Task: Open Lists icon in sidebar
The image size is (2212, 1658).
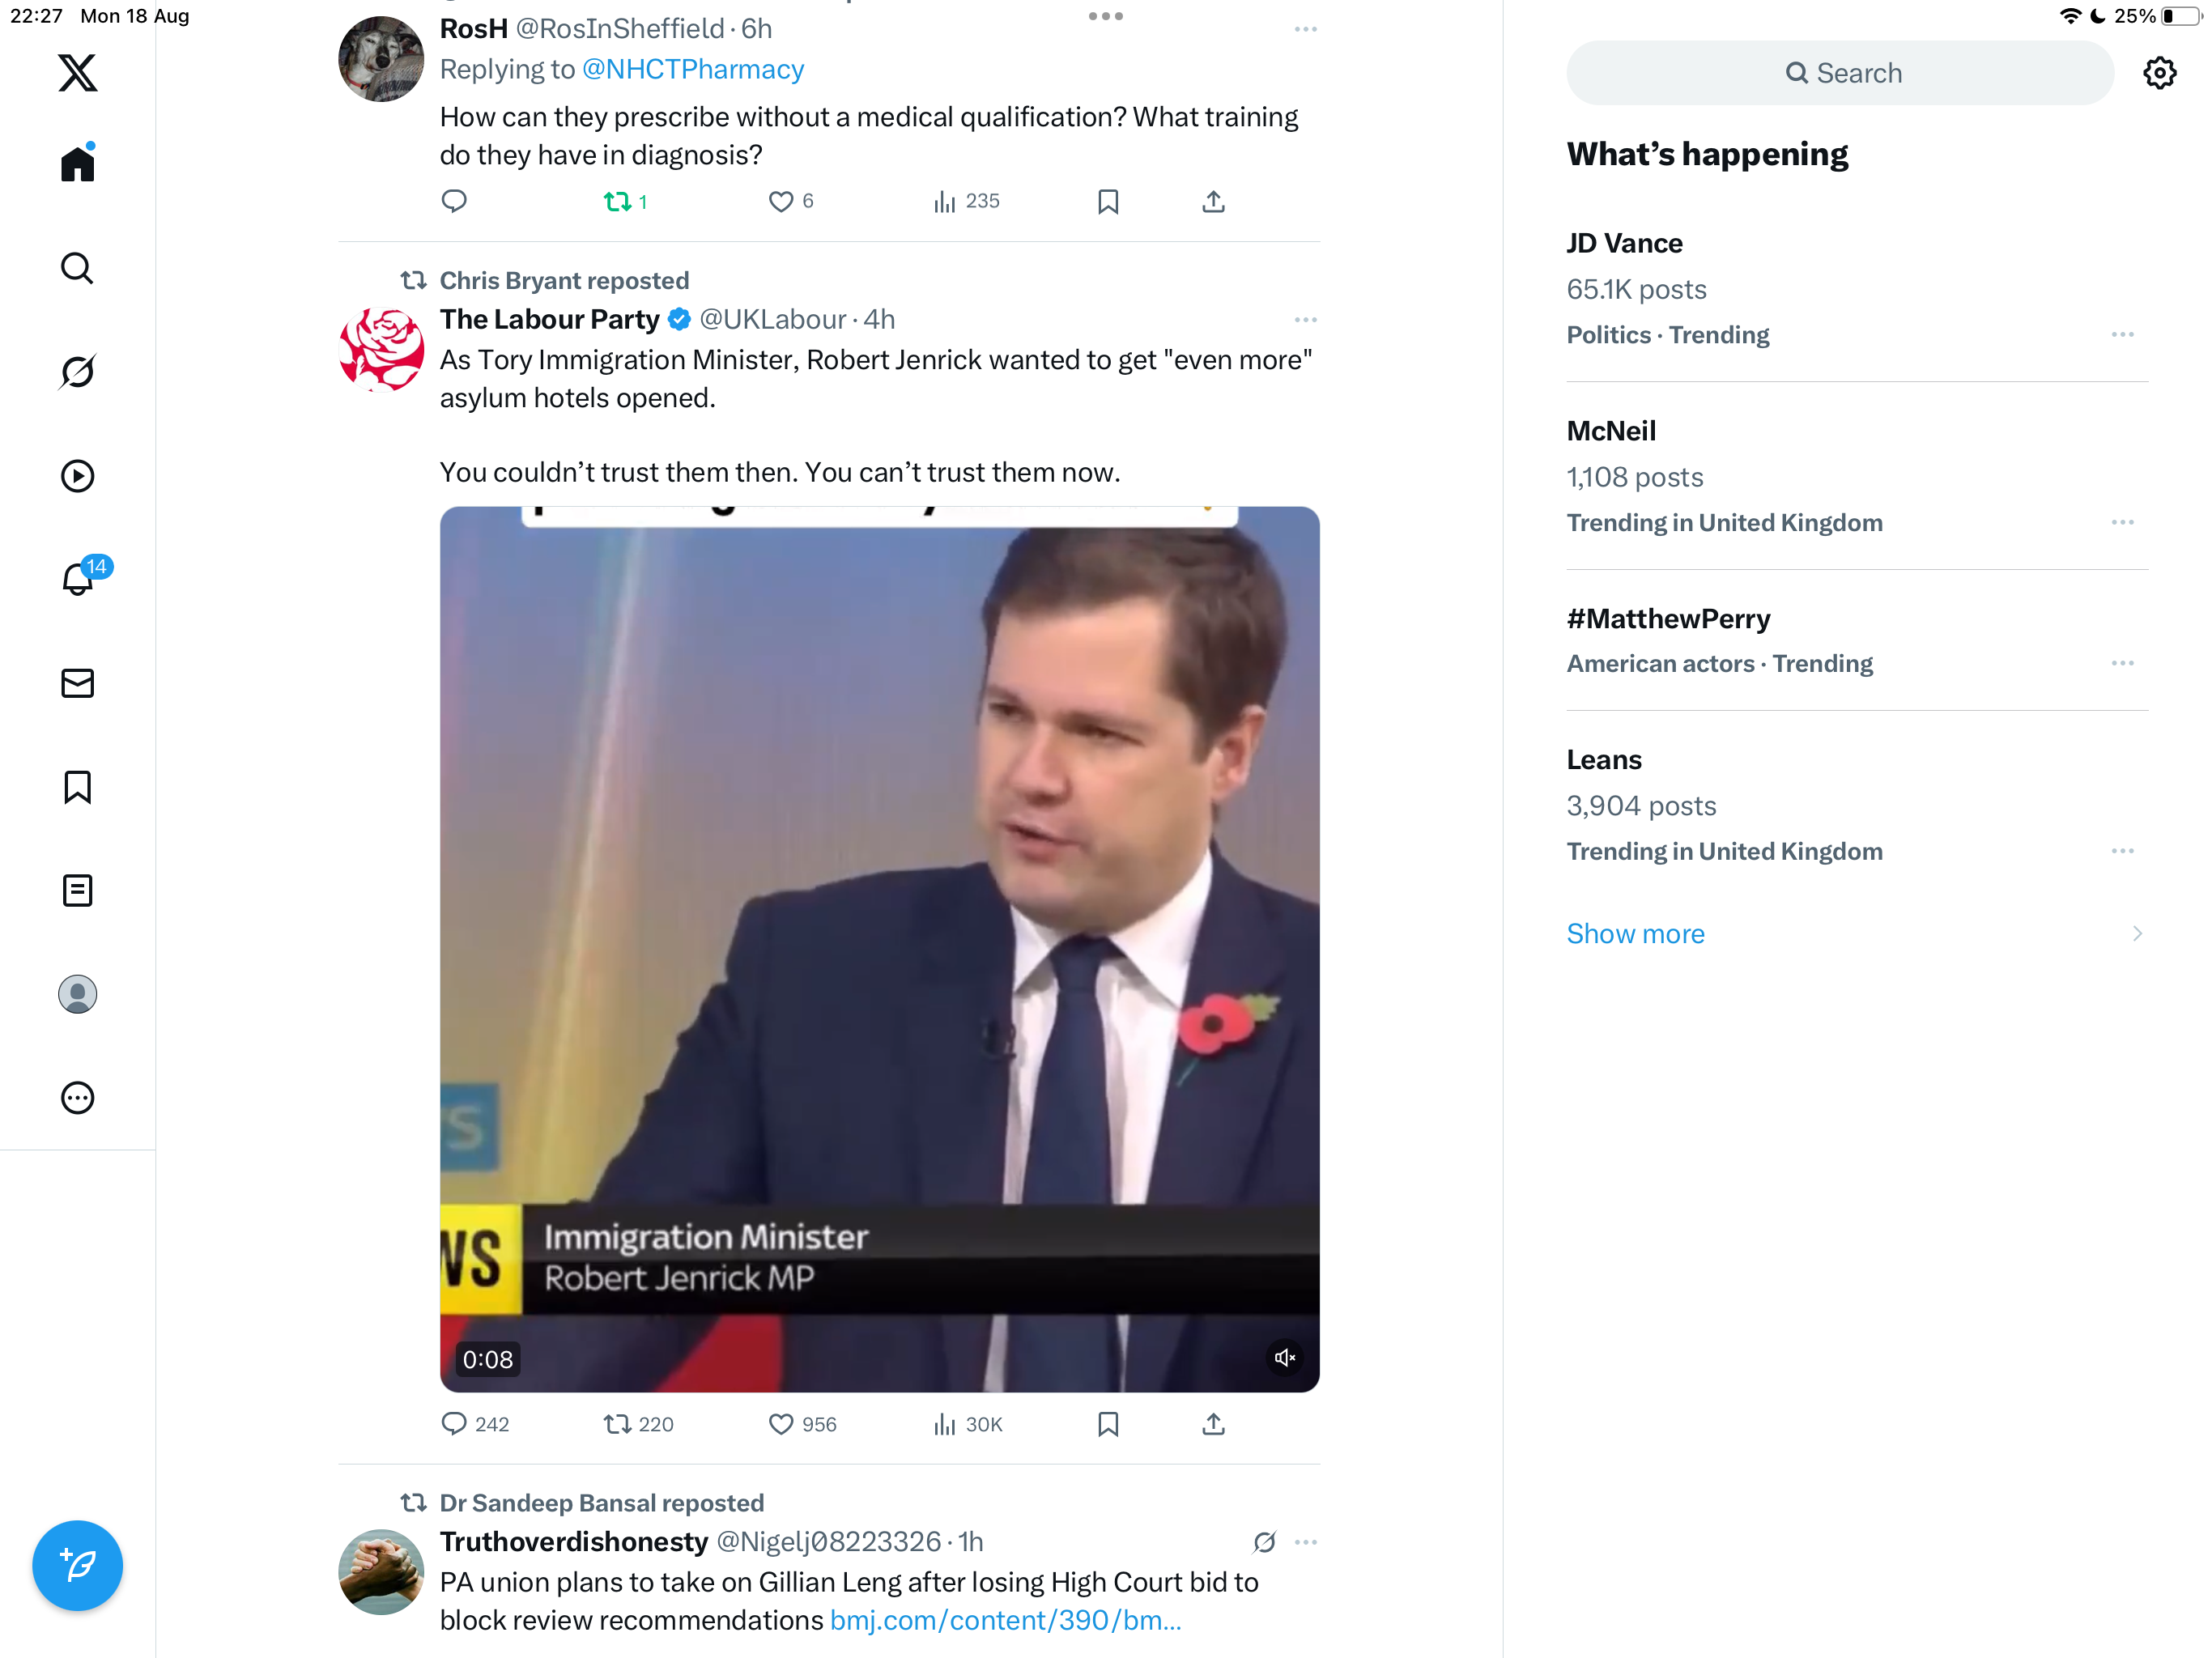Action: (77, 890)
